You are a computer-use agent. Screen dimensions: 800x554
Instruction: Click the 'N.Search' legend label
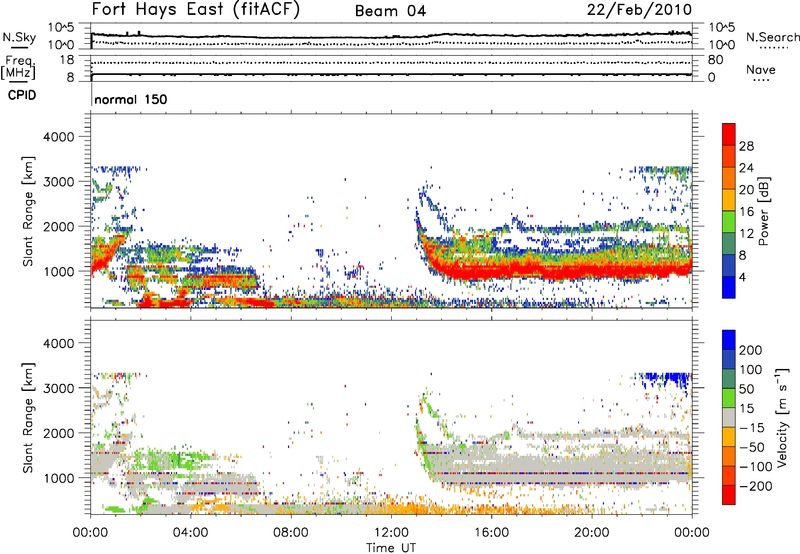pyautogui.click(x=773, y=37)
